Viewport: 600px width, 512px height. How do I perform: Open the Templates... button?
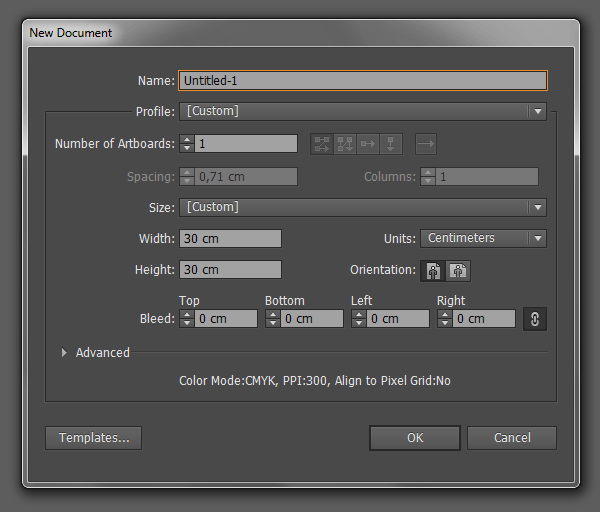[93, 438]
